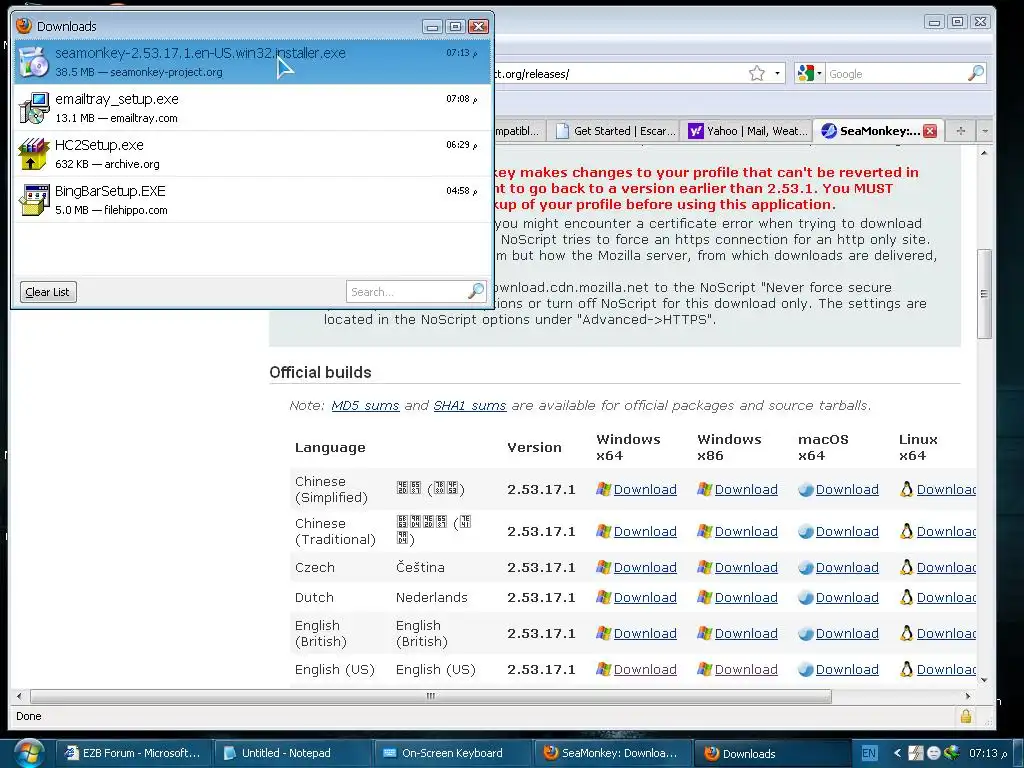Click the Firefox icon in Downloads title bar
The image size is (1024, 768).
point(24,25)
